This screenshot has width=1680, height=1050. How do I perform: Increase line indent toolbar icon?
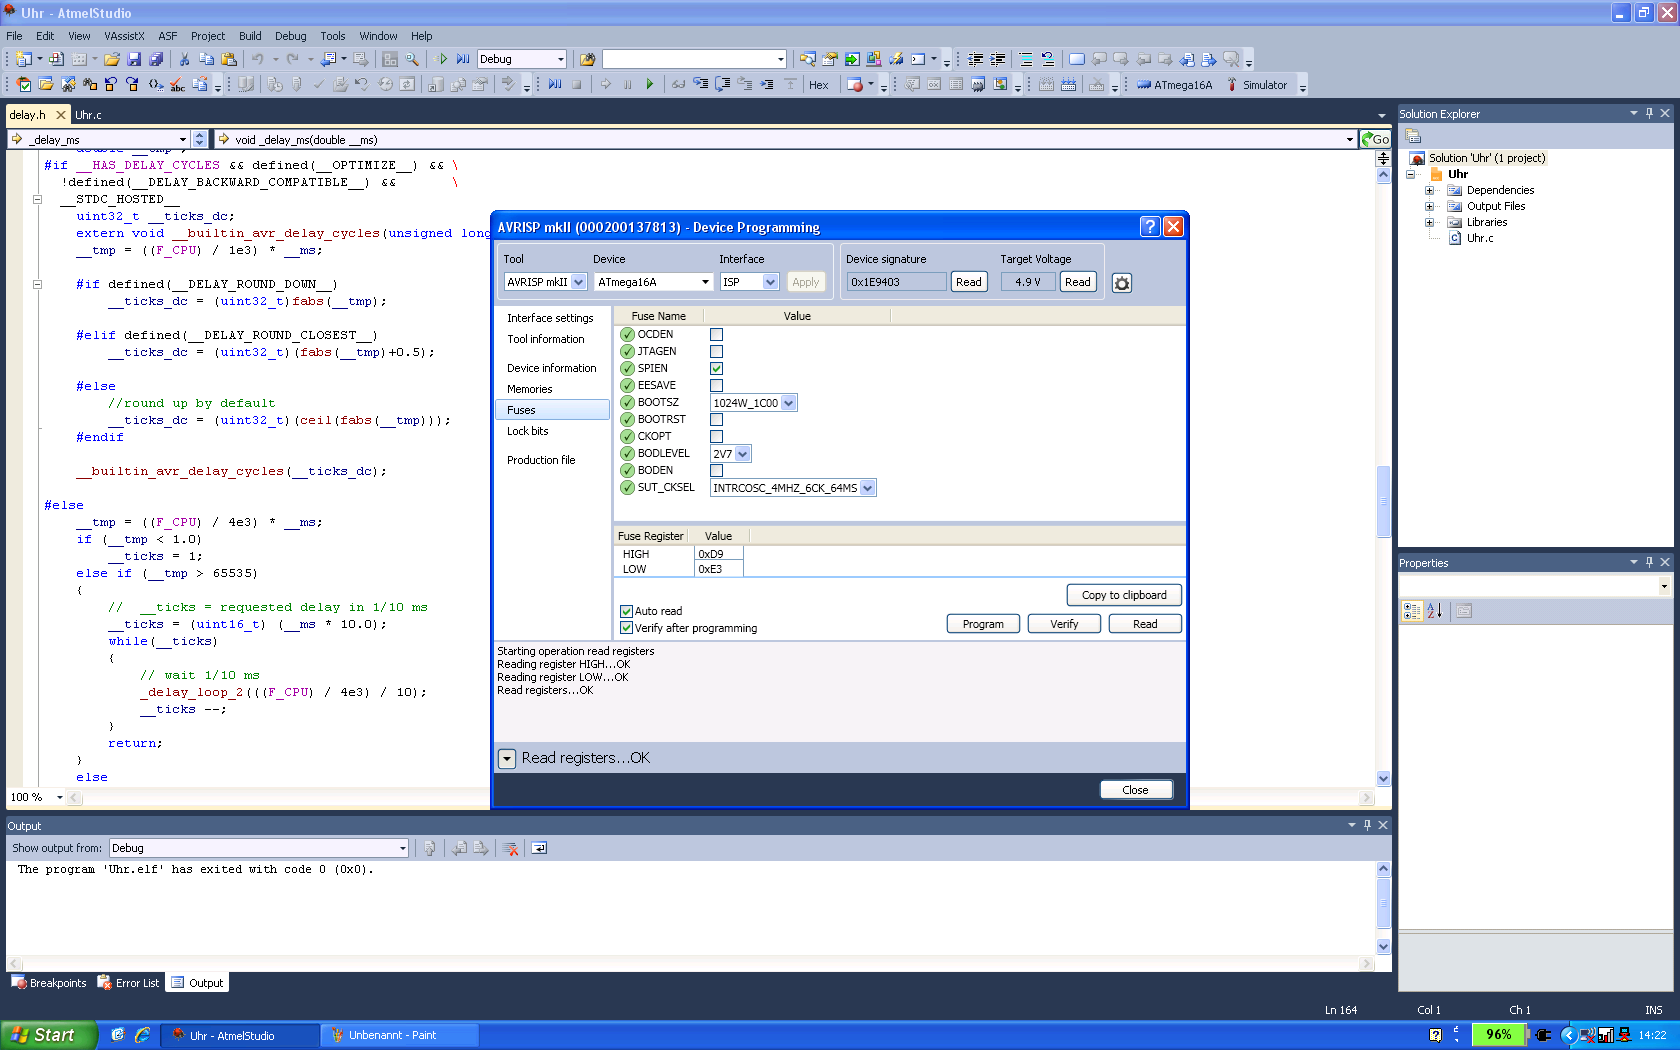[x=998, y=59]
